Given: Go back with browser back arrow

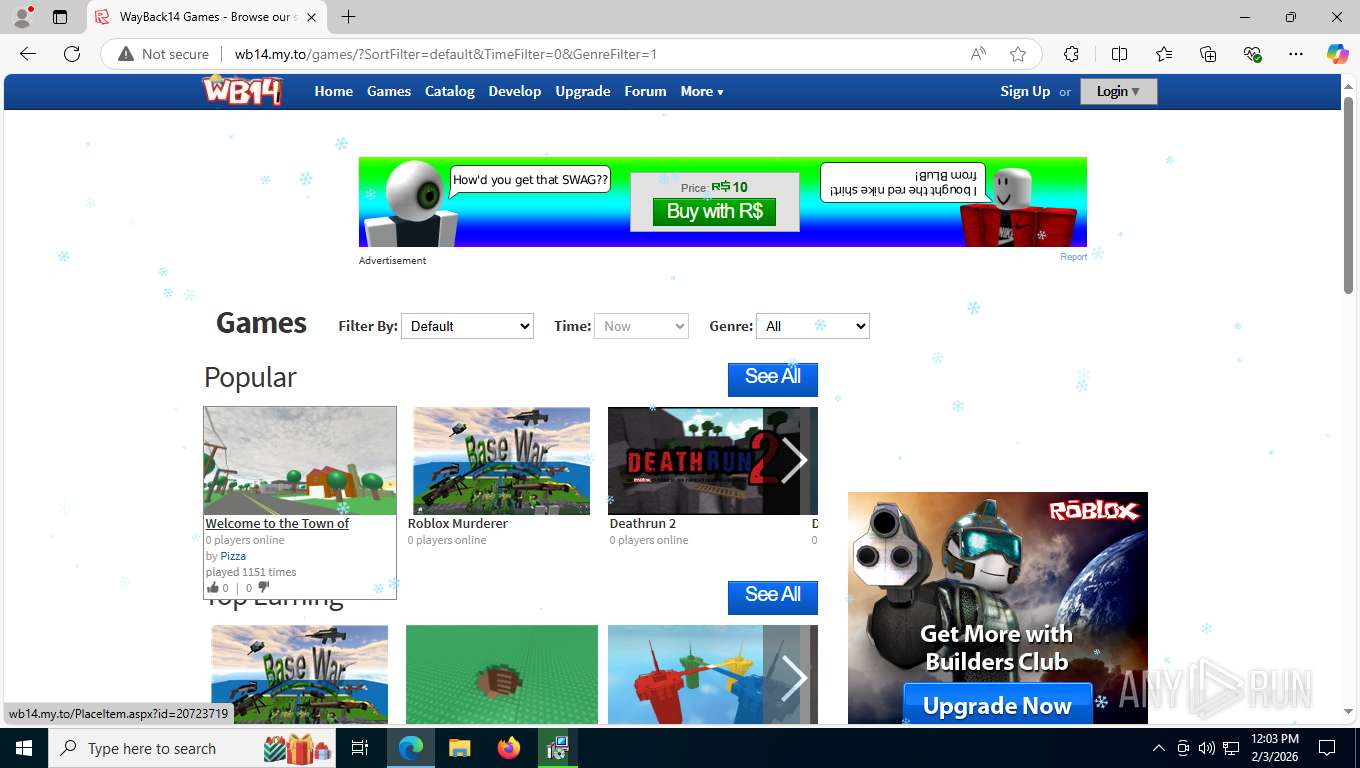Looking at the screenshot, I should (28, 54).
